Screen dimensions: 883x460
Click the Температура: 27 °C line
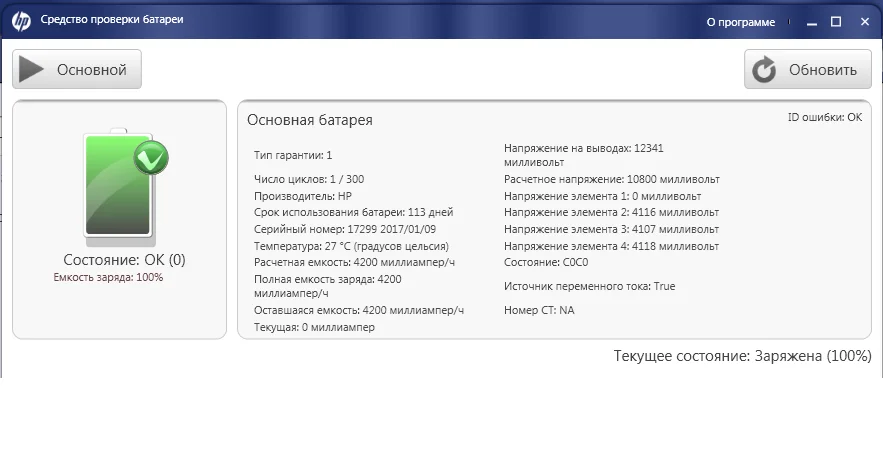(351, 246)
